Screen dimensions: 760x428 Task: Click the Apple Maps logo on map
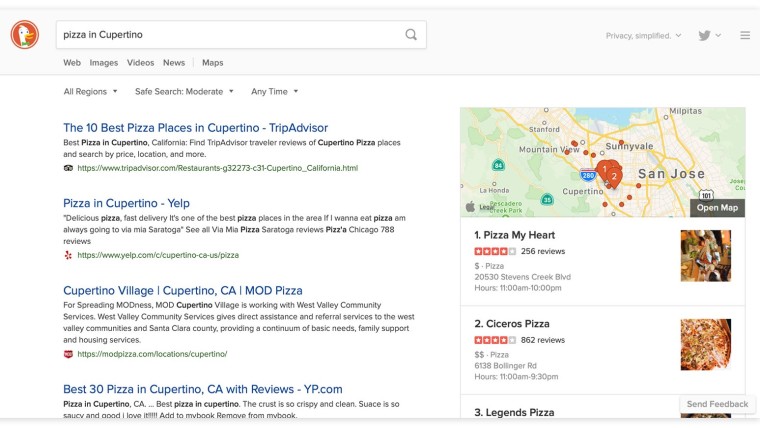point(470,207)
